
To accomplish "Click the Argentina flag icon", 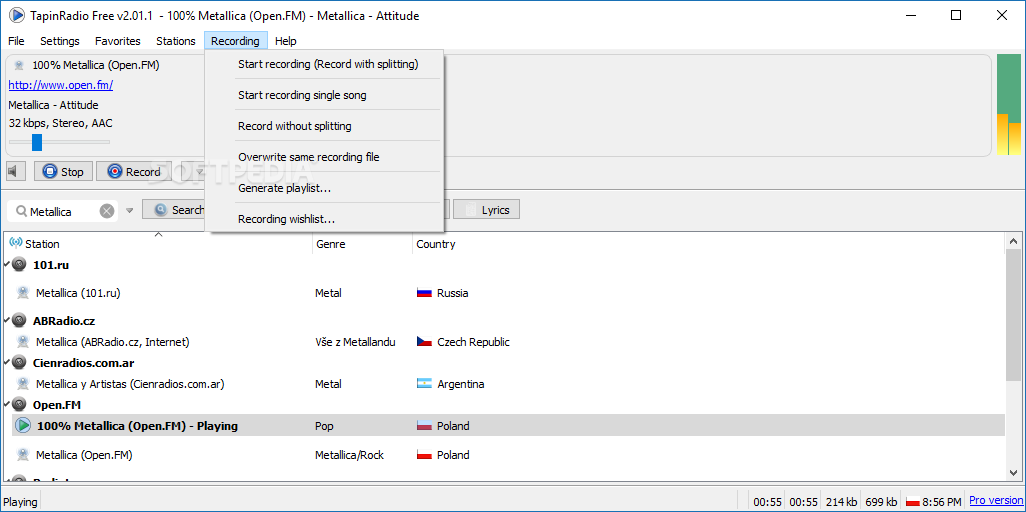I will pos(424,384).
